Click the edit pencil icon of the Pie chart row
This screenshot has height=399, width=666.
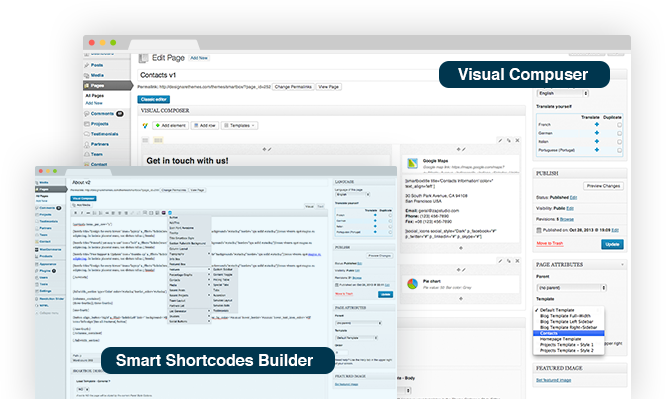point(500,261)
